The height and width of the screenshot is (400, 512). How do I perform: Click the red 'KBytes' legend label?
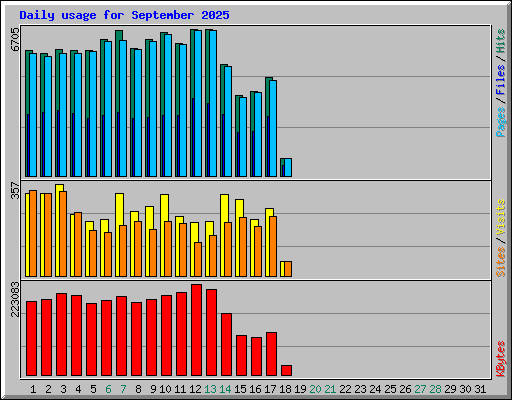(x=501, y=359)
